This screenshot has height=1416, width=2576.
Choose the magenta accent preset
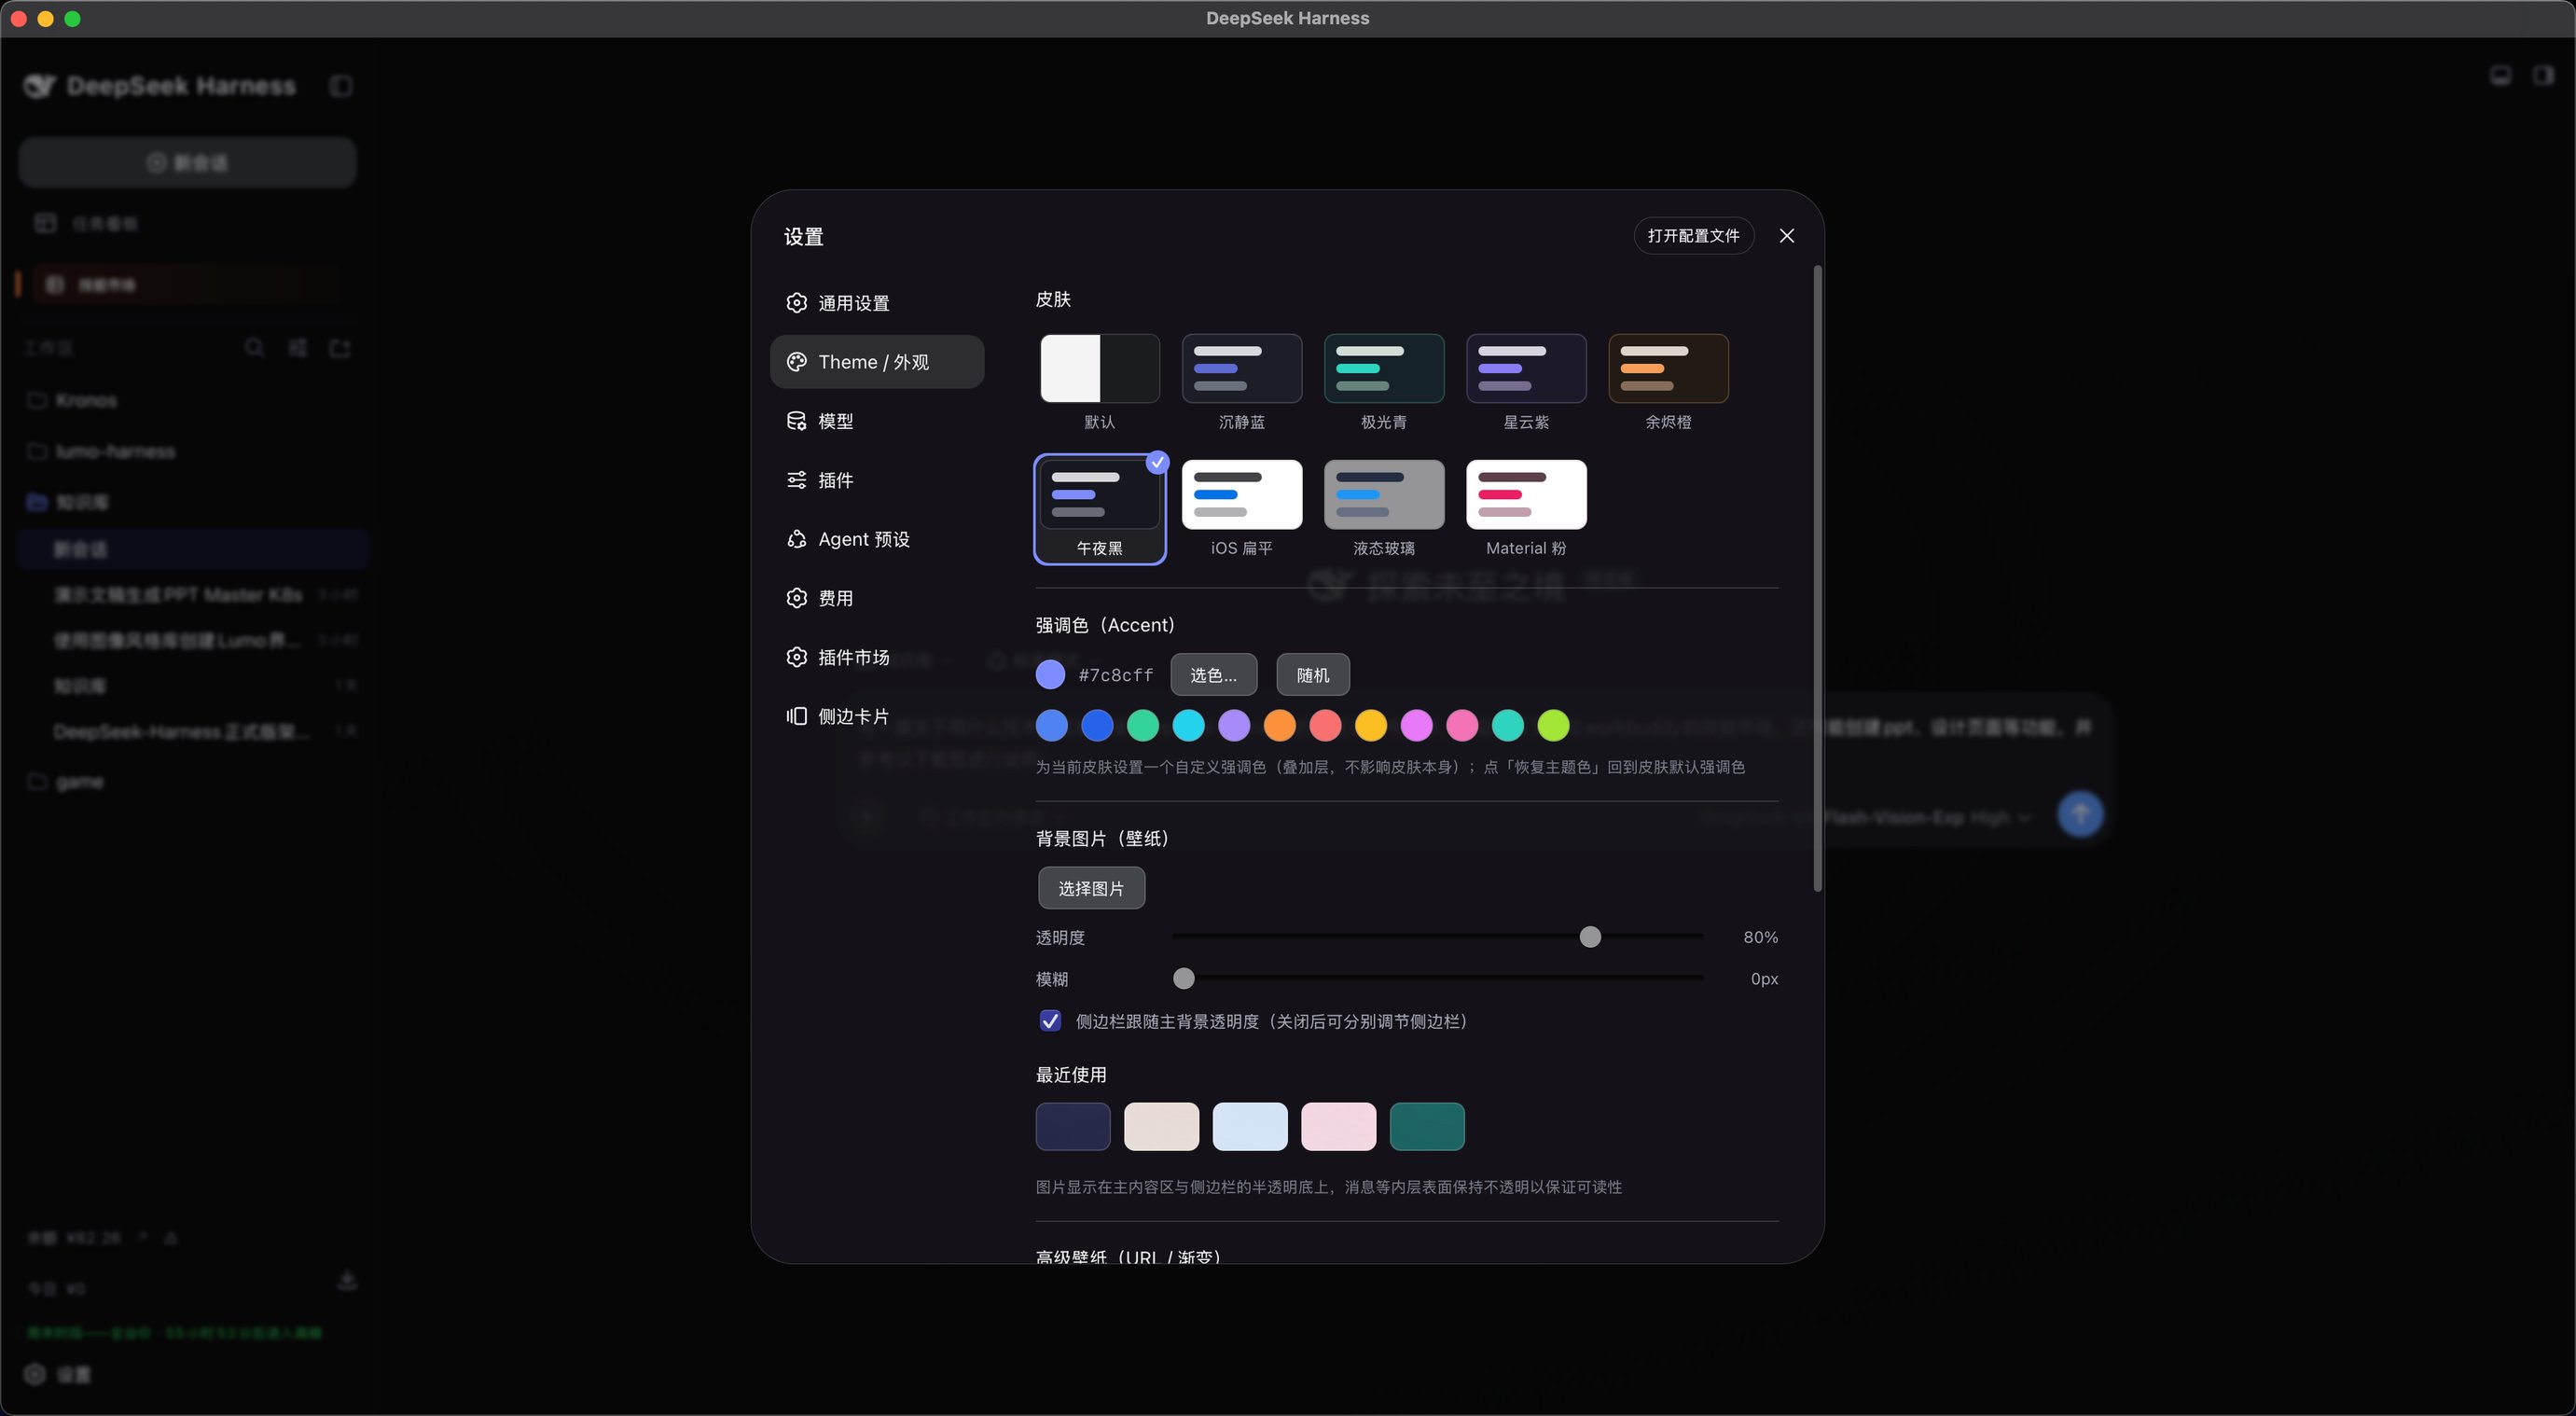click(x=1417, y=726)
